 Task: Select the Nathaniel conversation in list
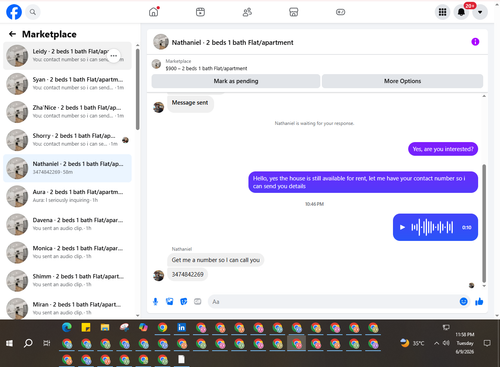tap(67, 168)
